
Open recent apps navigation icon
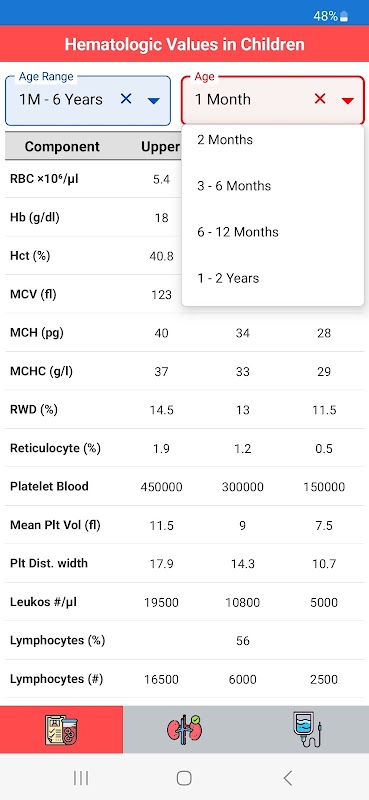(x=81, y=778)
